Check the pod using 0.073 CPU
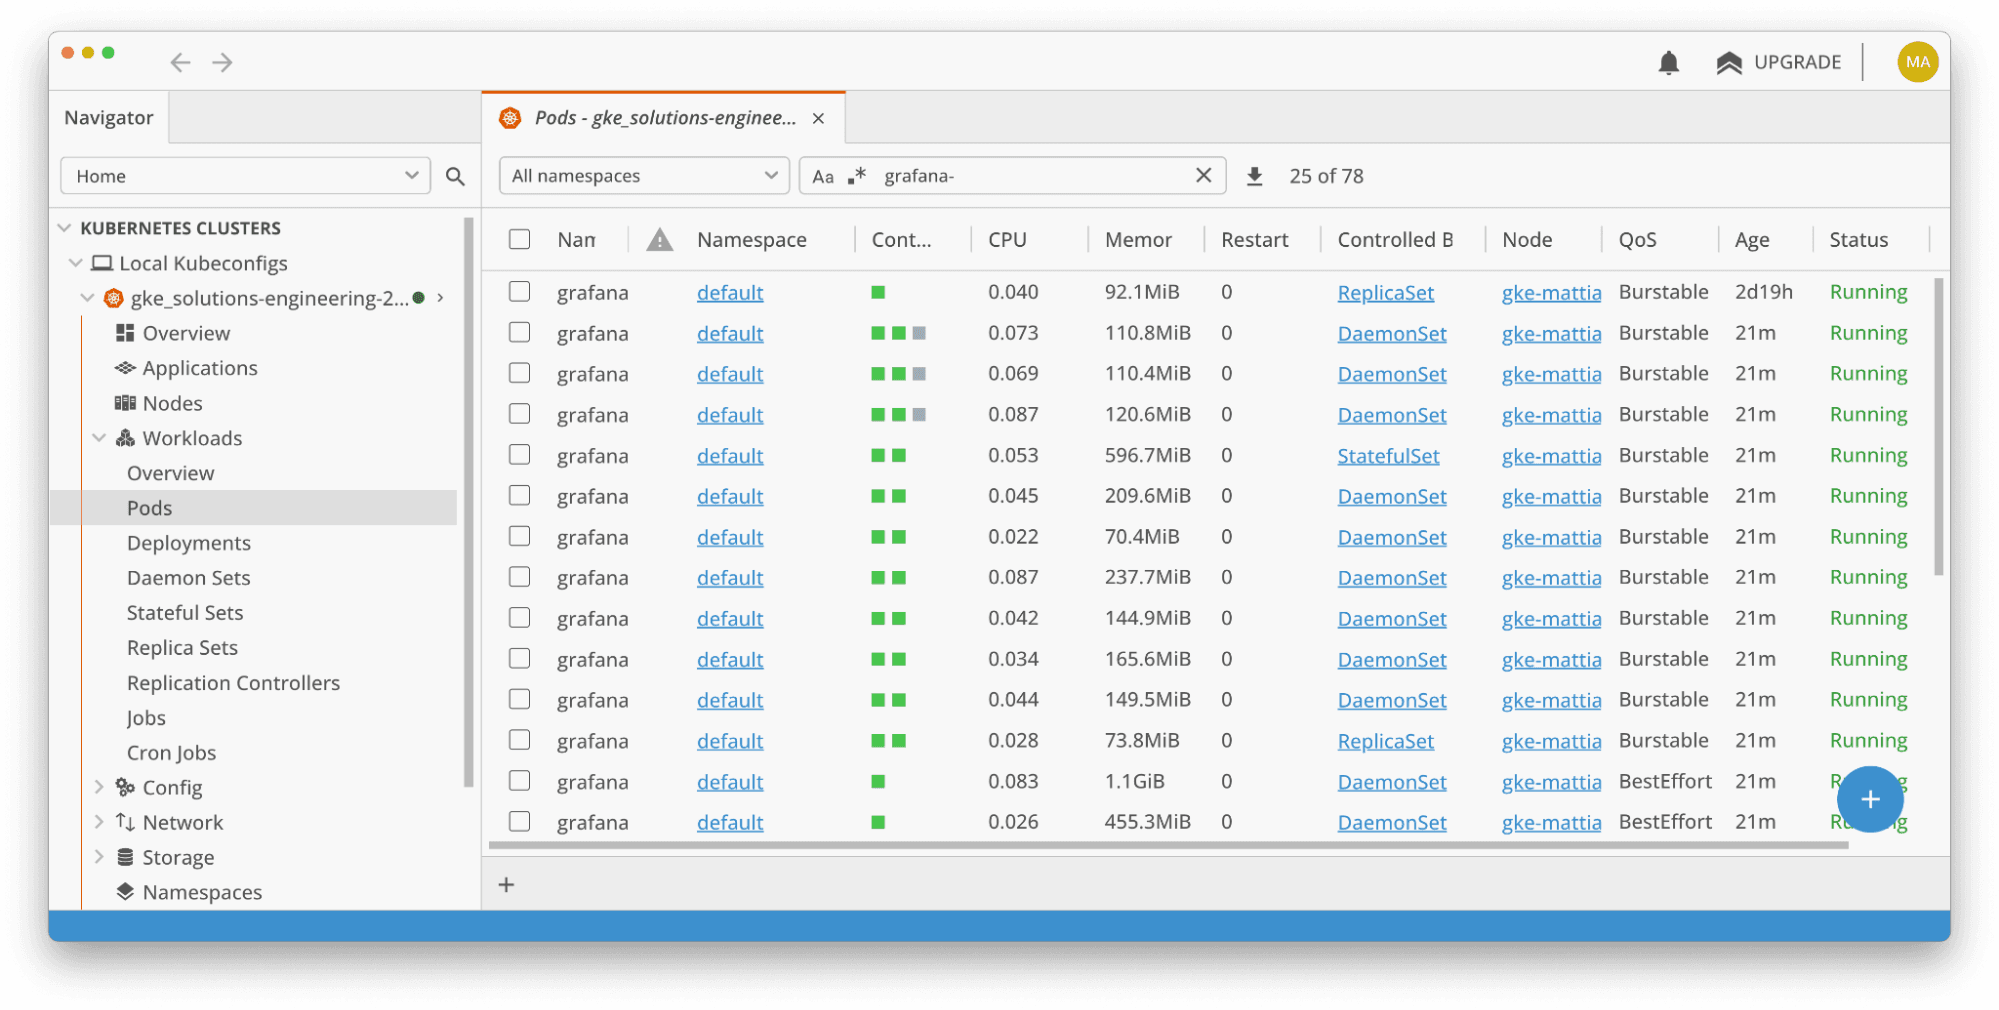The image size is (1999, 1010). [x=519, y=332]
